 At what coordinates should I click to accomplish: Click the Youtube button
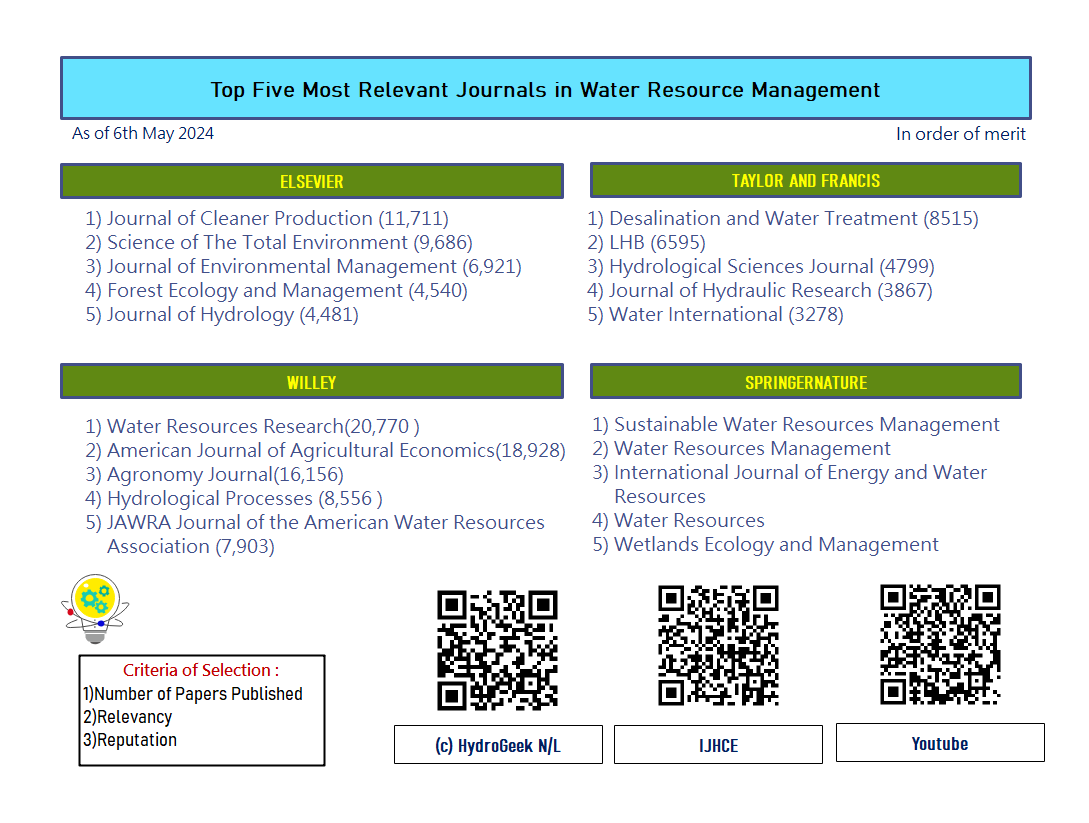coord(940,742)
